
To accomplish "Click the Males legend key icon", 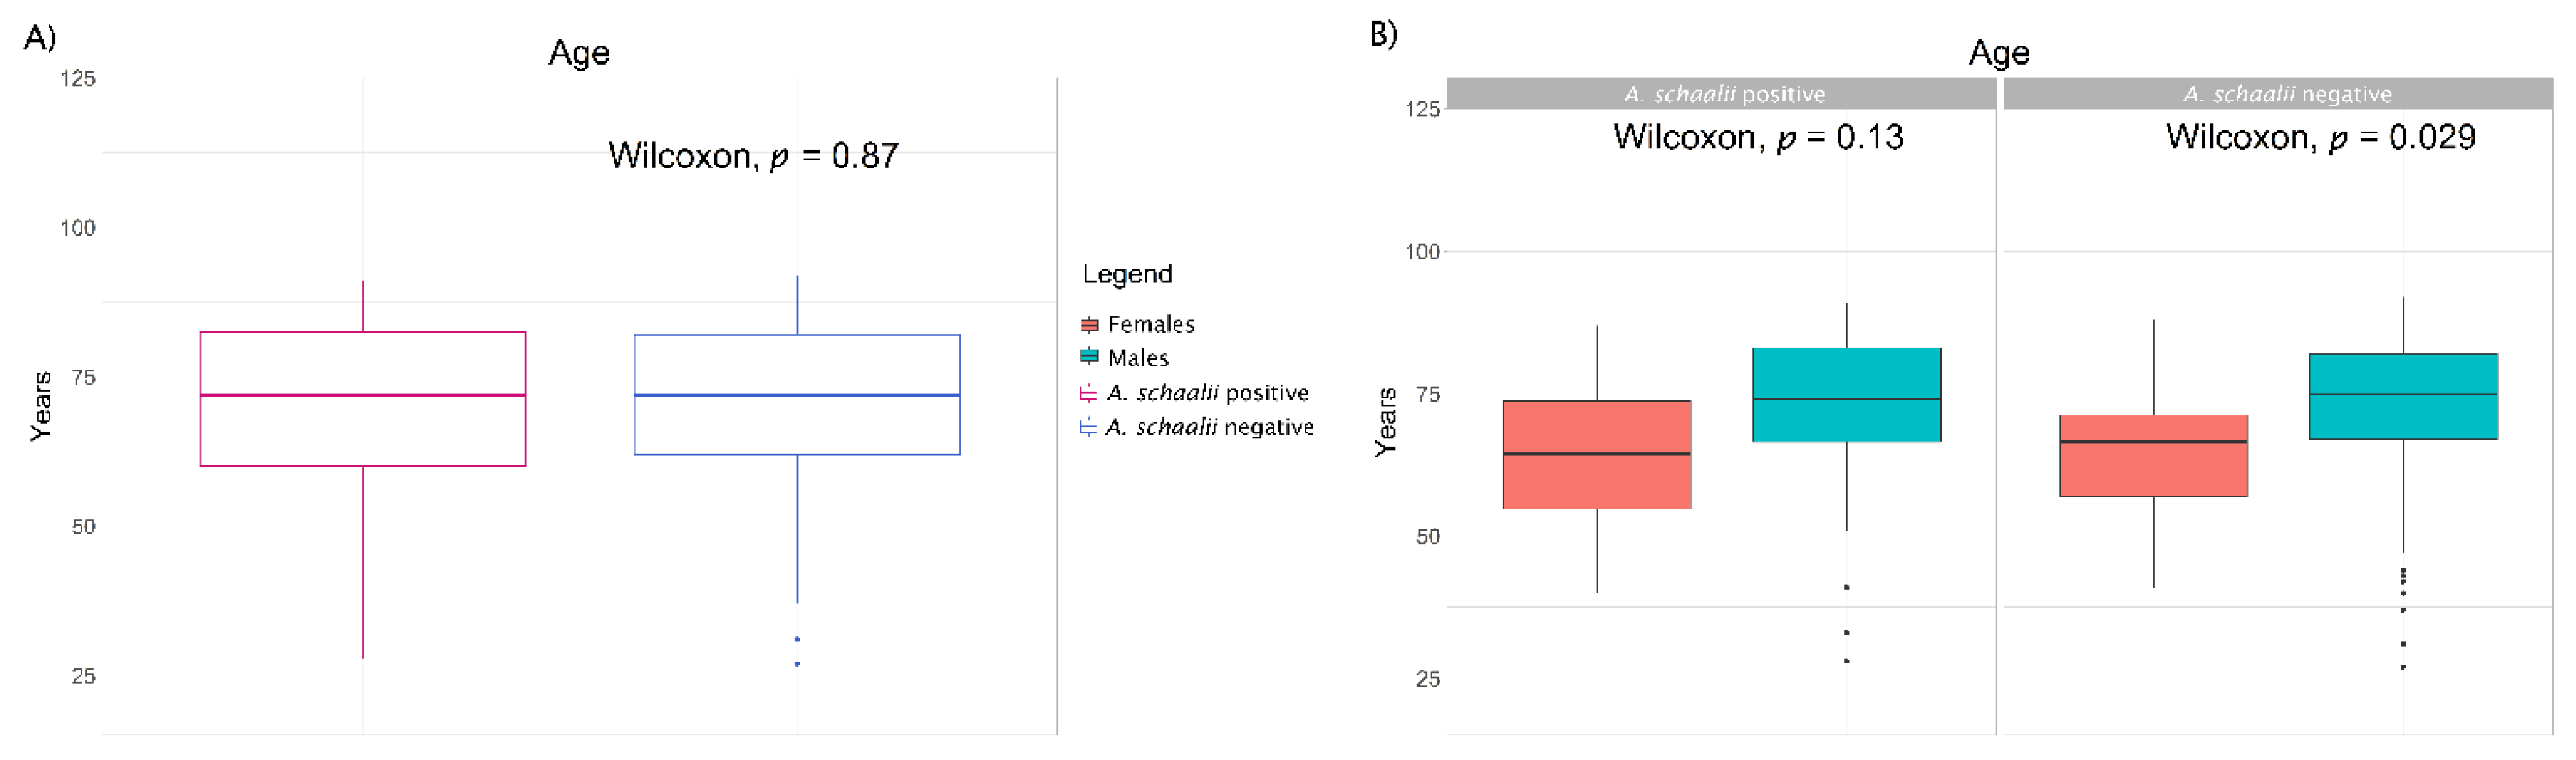I will [1089, 357].
